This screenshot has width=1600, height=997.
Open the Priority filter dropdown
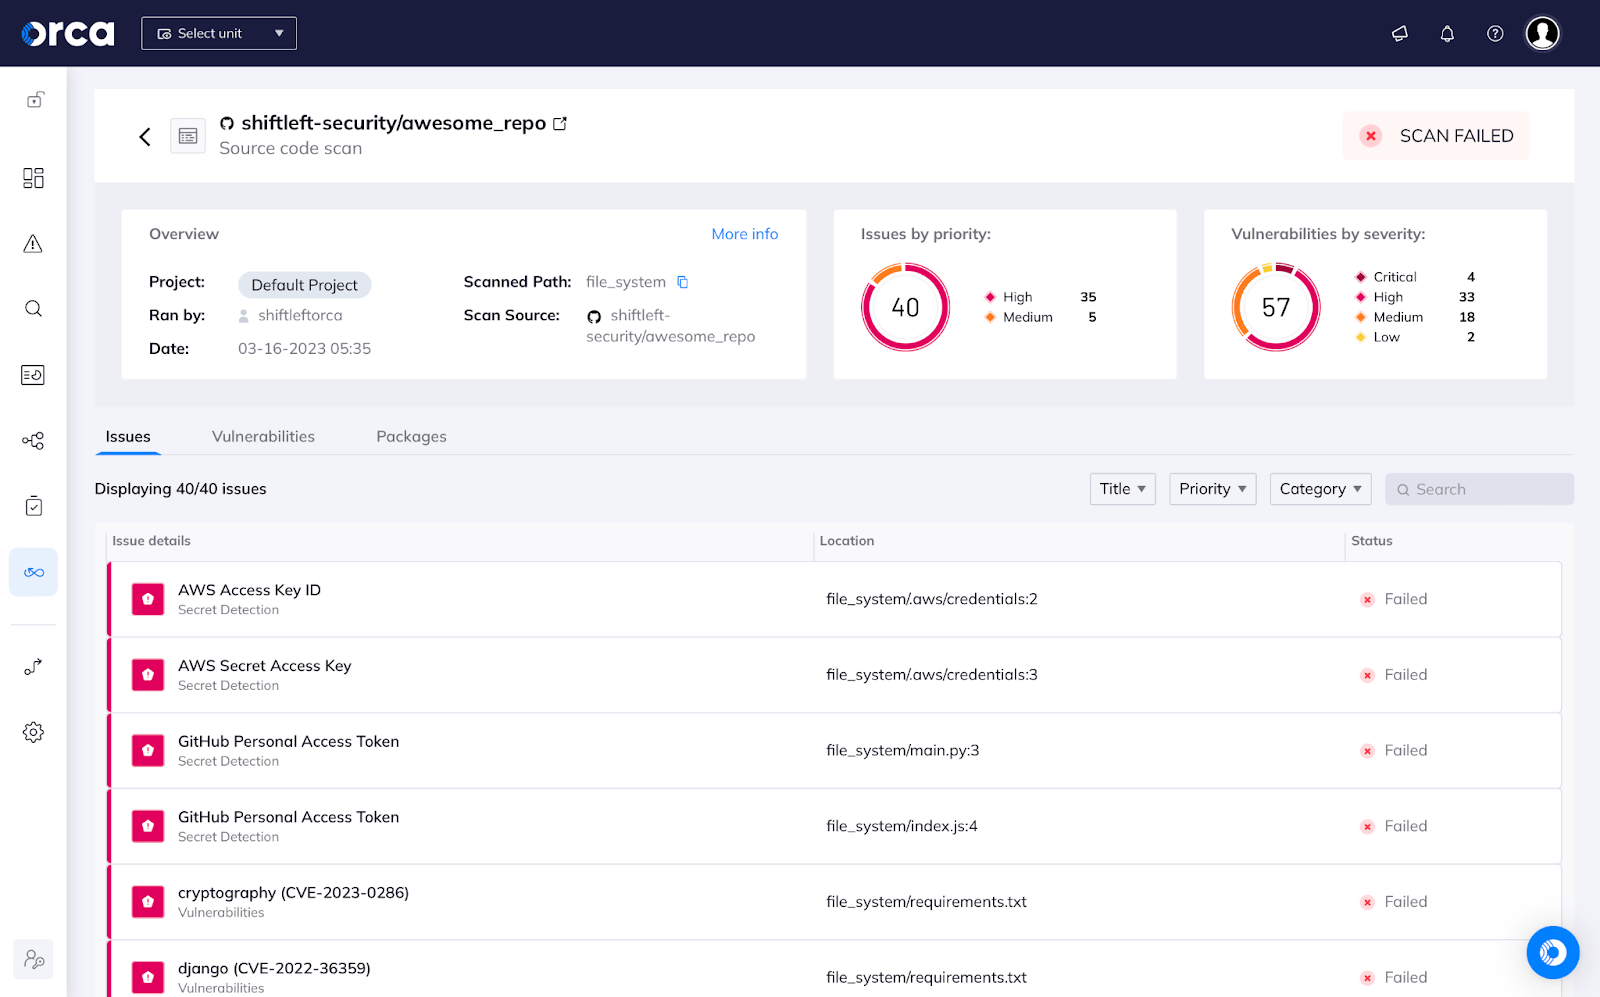click(1212, 489)
